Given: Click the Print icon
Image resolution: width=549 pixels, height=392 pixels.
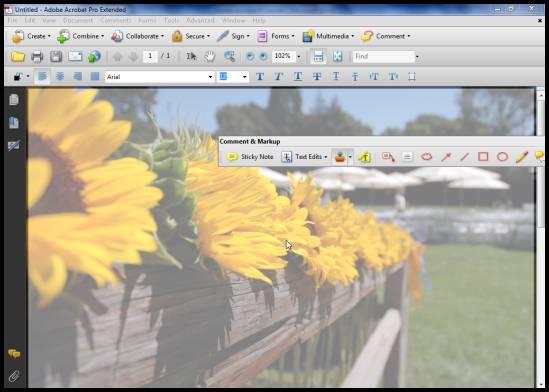Looking at the screenshot, I should click(x=37, y=56).
